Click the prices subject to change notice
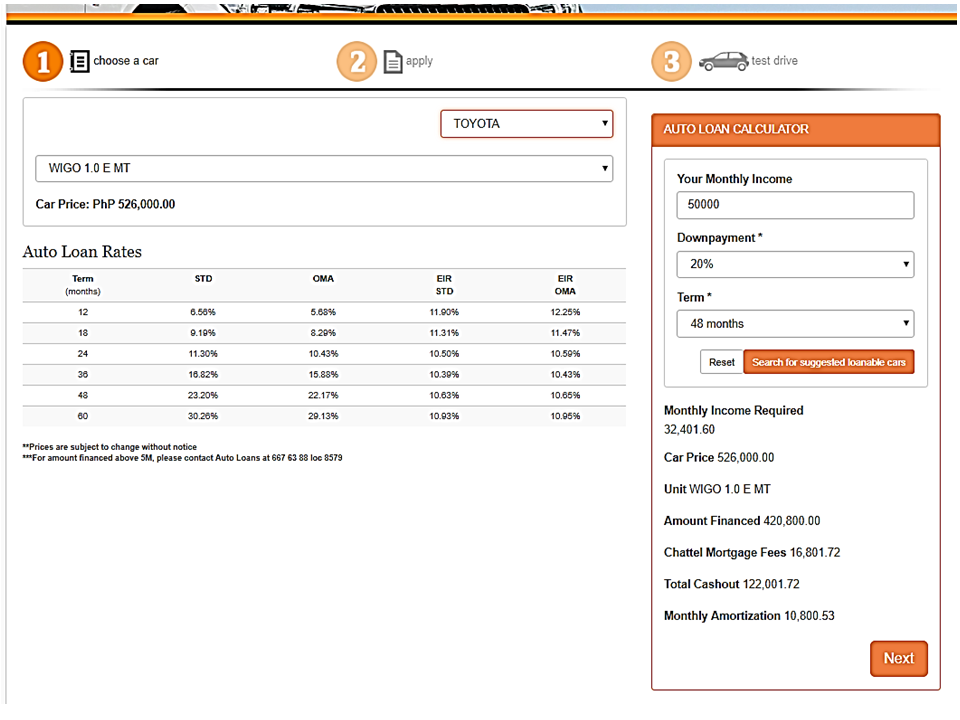Viewport: 960px width, 720px height. [x=110, y=447]
